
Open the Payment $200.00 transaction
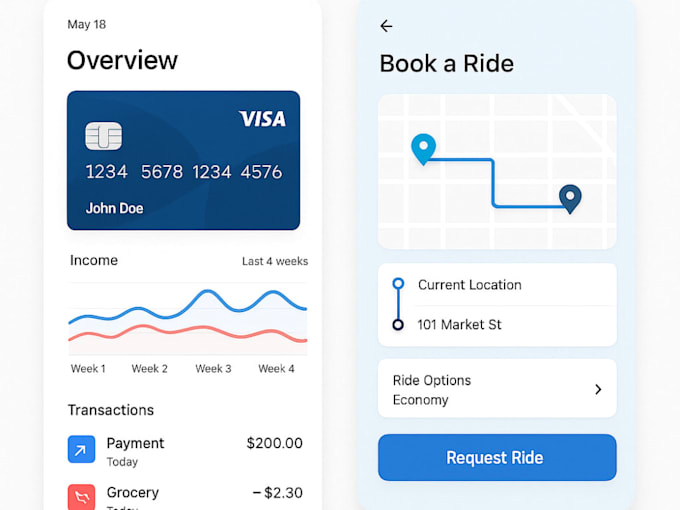[185, 451]
